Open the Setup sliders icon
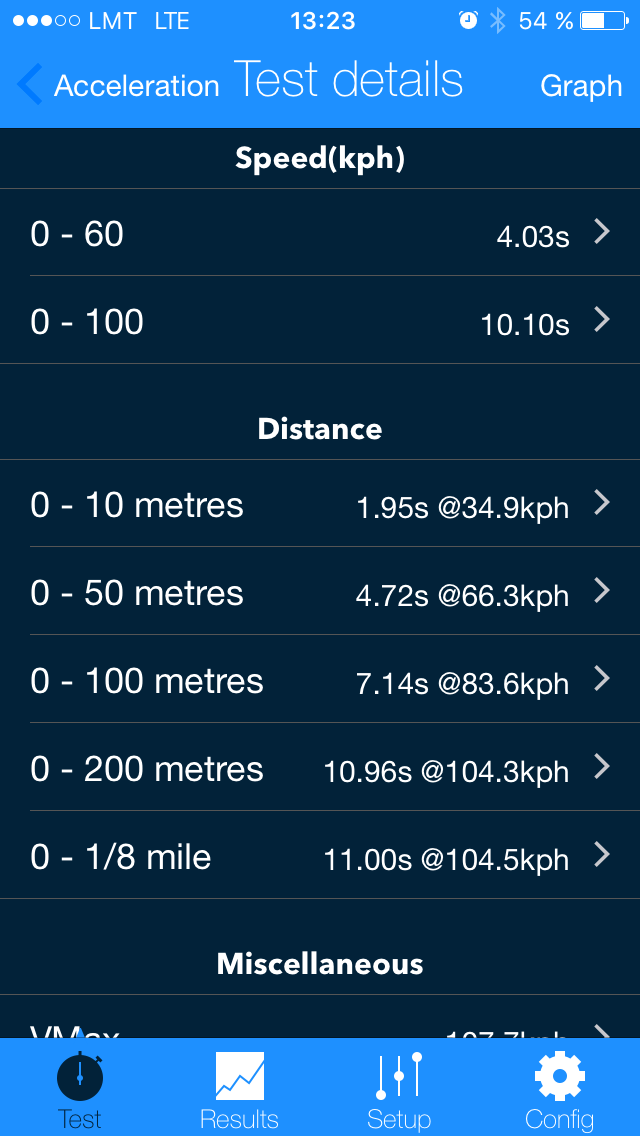Image resolution: width=640 pixels, height=1136 pixels. click(399, 1076)
